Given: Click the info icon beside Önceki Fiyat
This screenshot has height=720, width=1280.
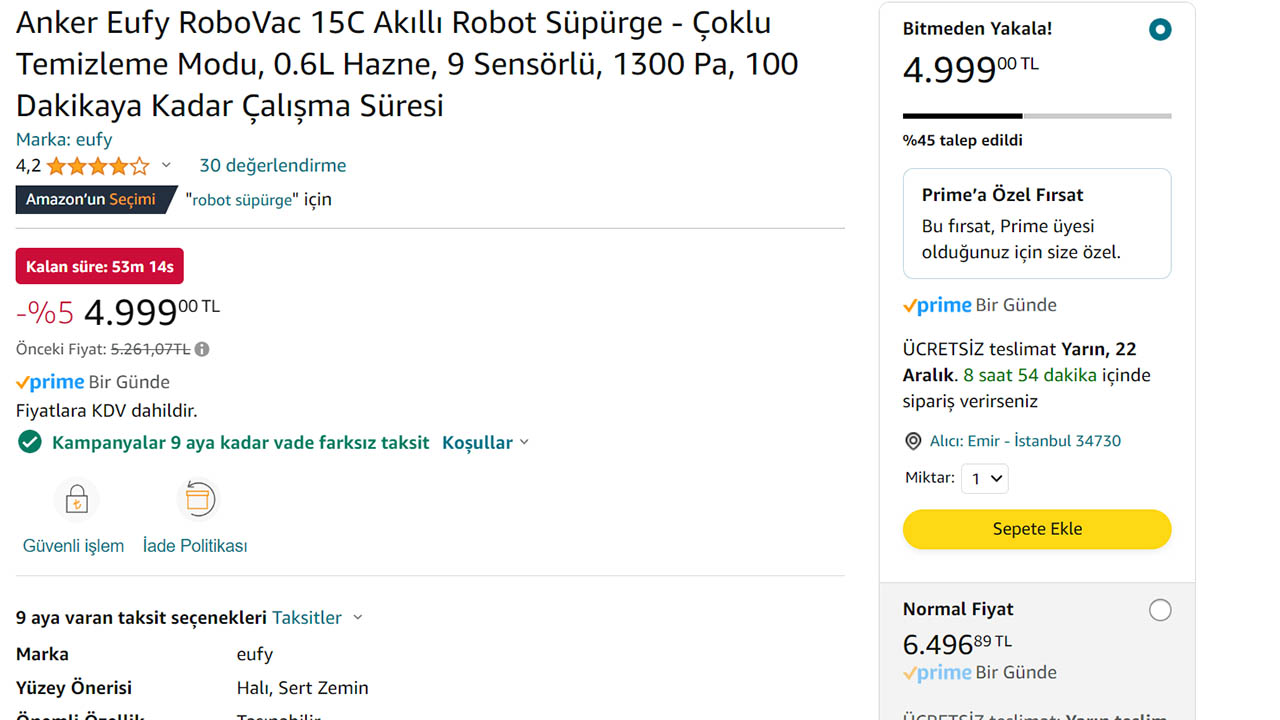Looking at the screenshot, I should point(202,349).
